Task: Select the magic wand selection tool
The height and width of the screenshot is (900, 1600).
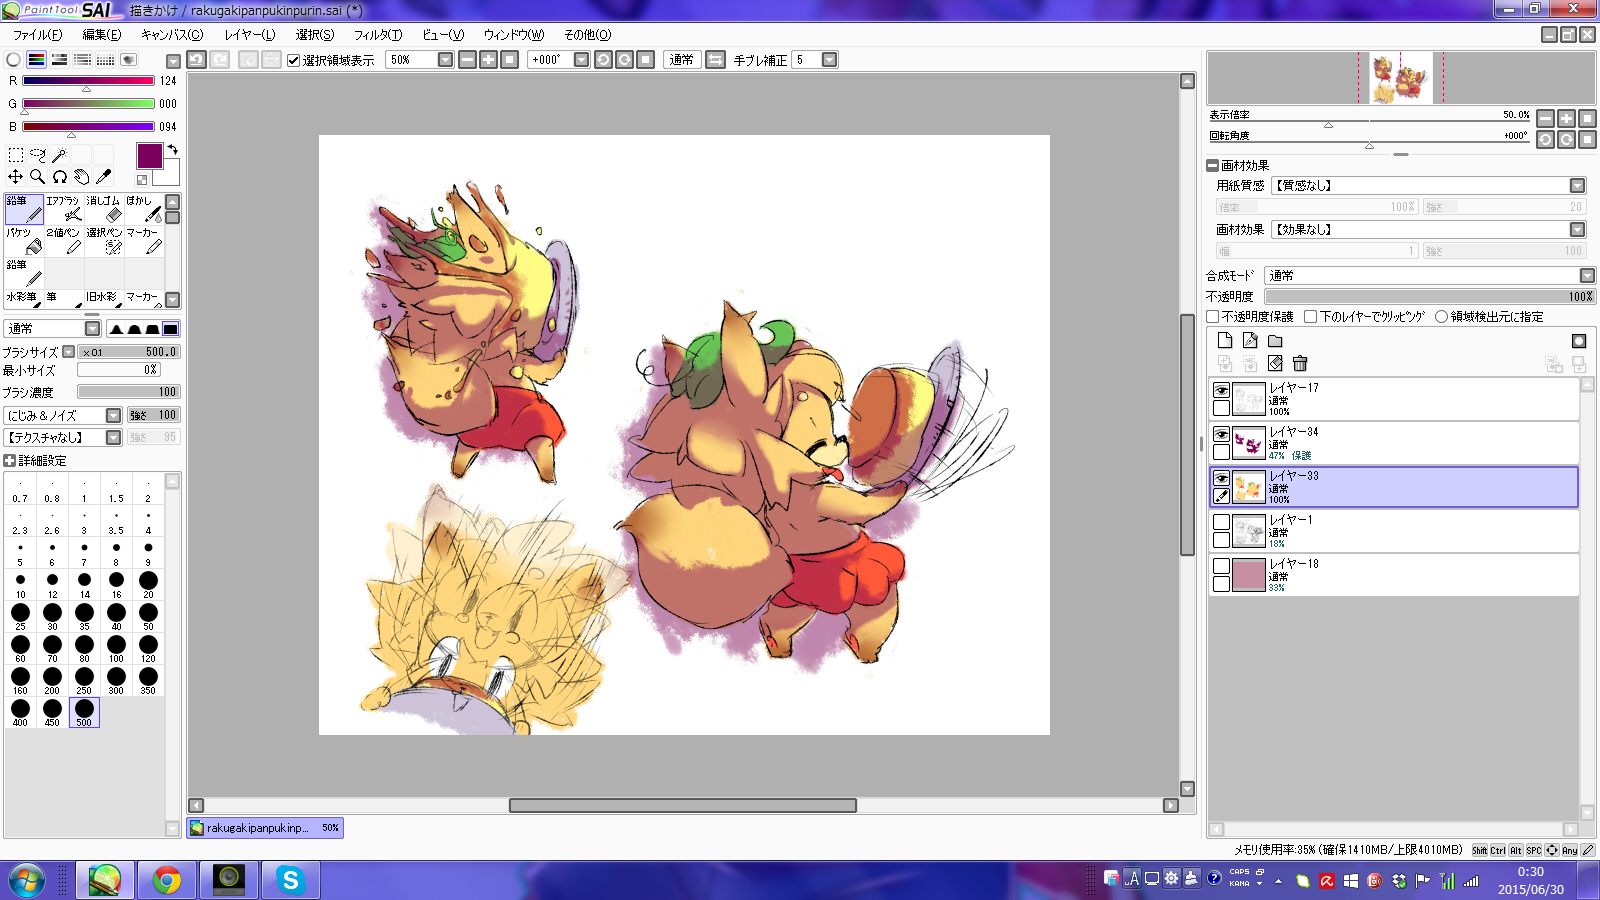Action: (x=59, y=155)
